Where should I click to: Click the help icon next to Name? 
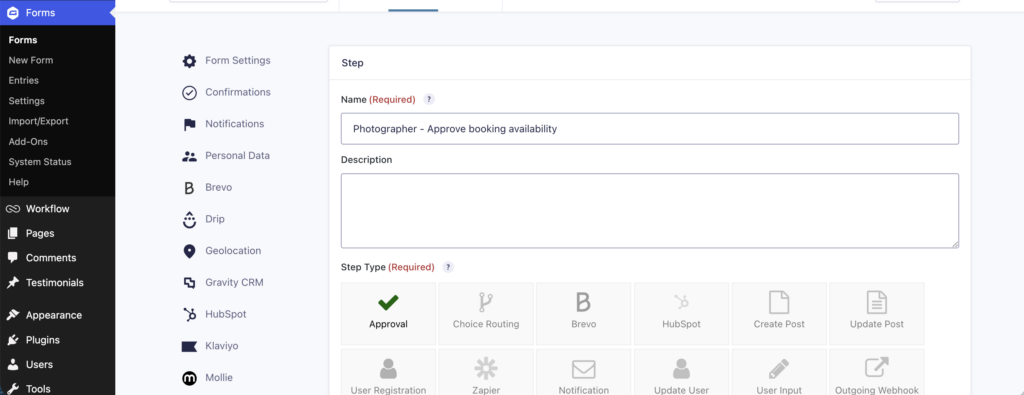pyautogui.click(x=429, y=99)
